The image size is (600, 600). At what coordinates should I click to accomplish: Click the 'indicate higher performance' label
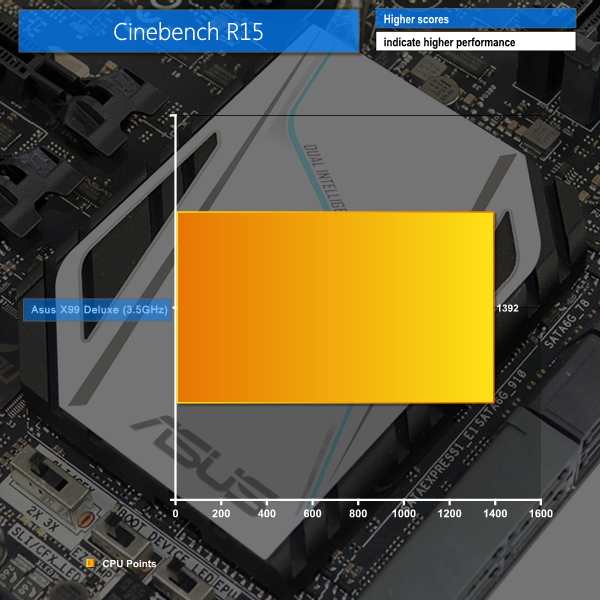(476, 42)
